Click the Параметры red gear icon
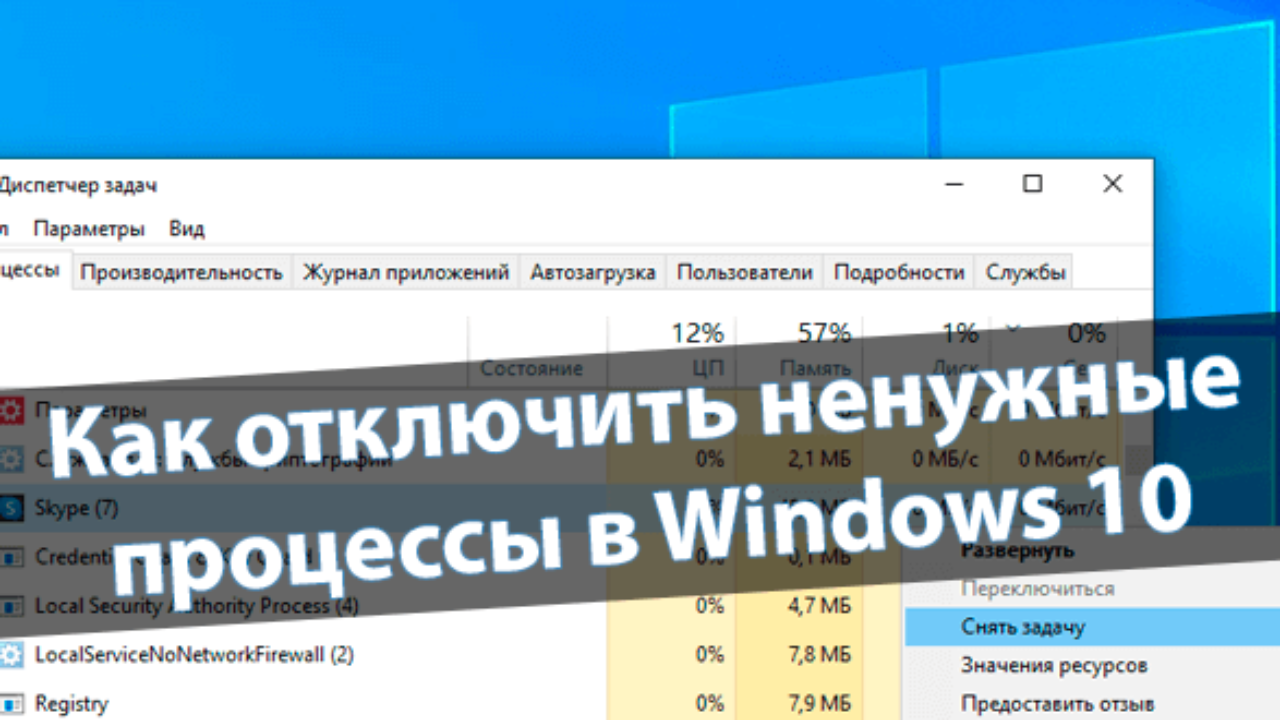This screenshot has height=720, width=1280. point(11,410)
